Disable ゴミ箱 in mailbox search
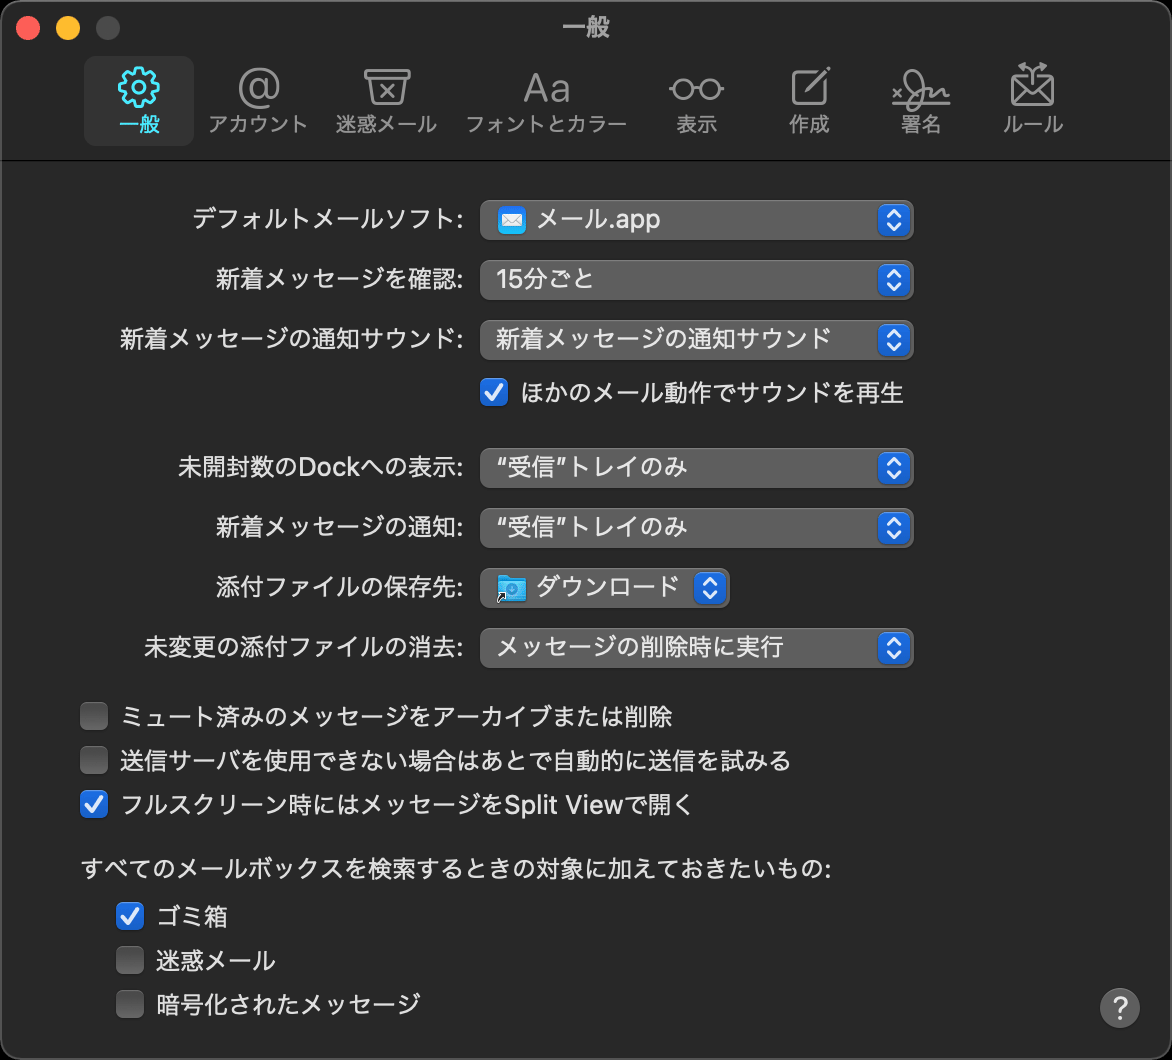Image resolution: width=1172 pixels, height=1060 pixels. pos(130,915)
